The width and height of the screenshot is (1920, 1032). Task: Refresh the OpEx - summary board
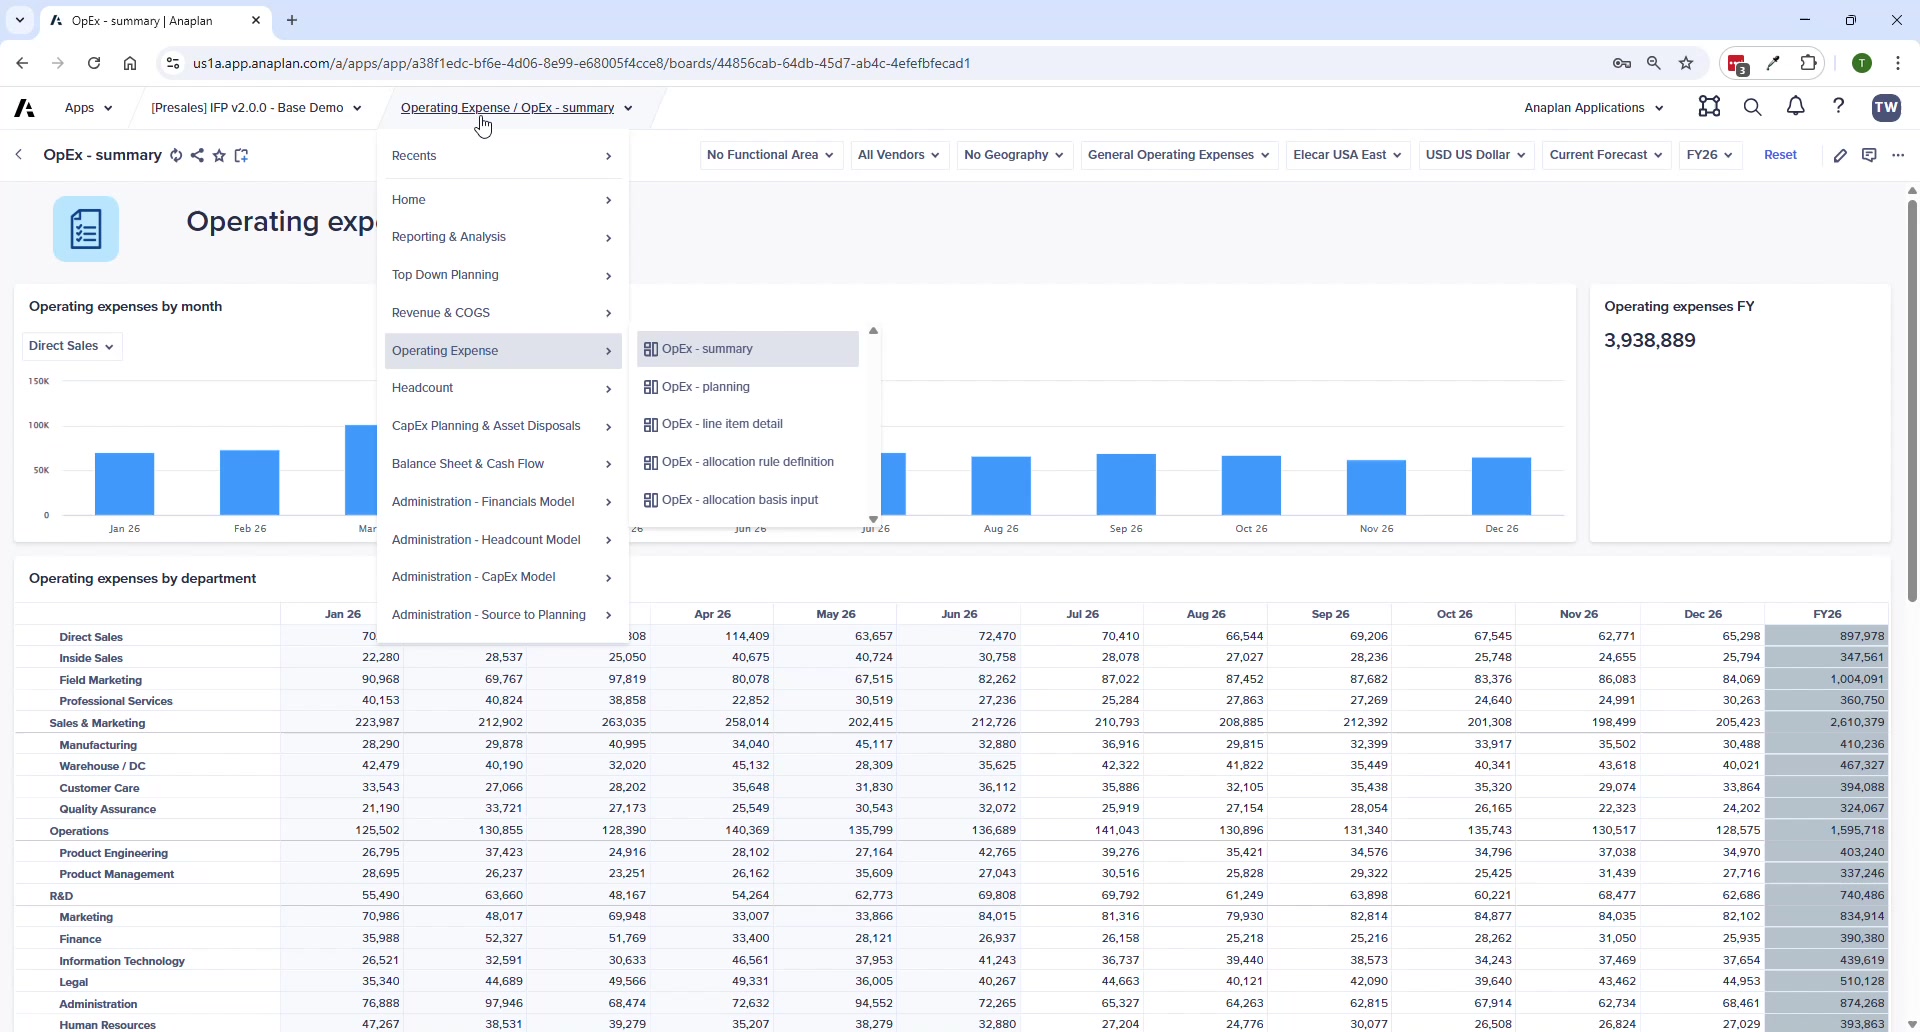point(177,156)
